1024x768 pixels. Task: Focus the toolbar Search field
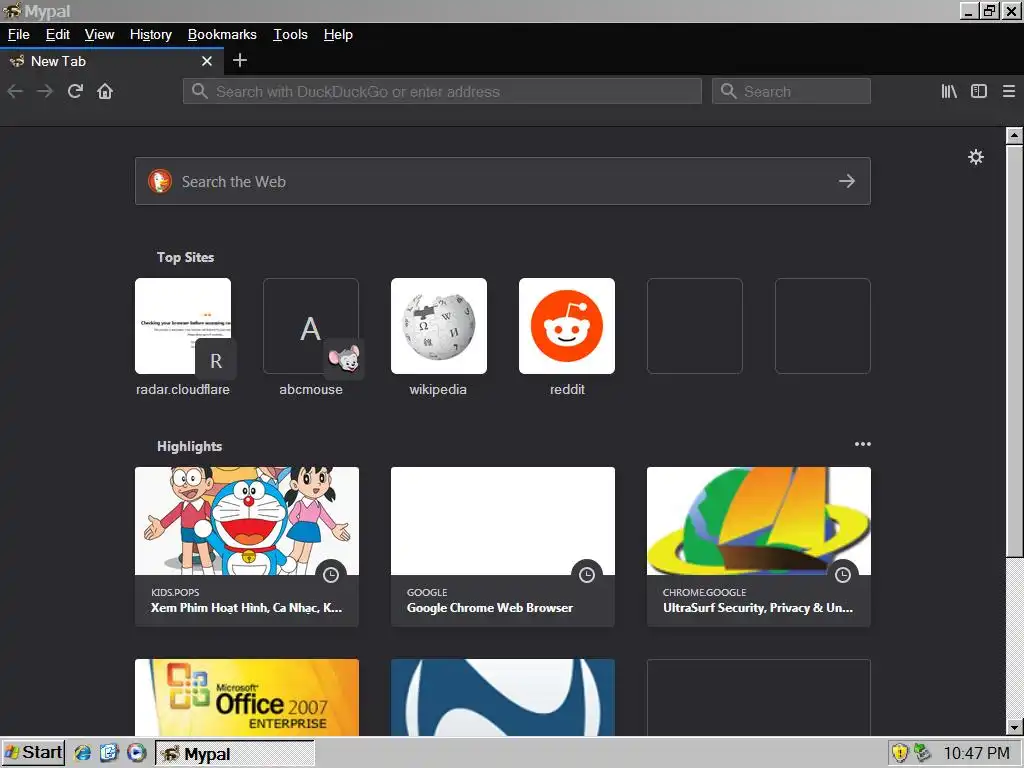[791, 91]
